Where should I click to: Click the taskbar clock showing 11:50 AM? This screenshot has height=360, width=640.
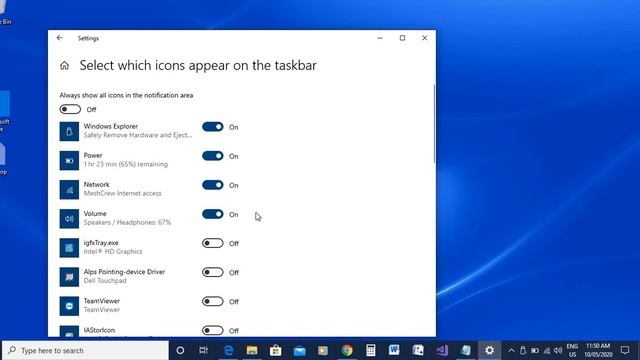[598, 350]
